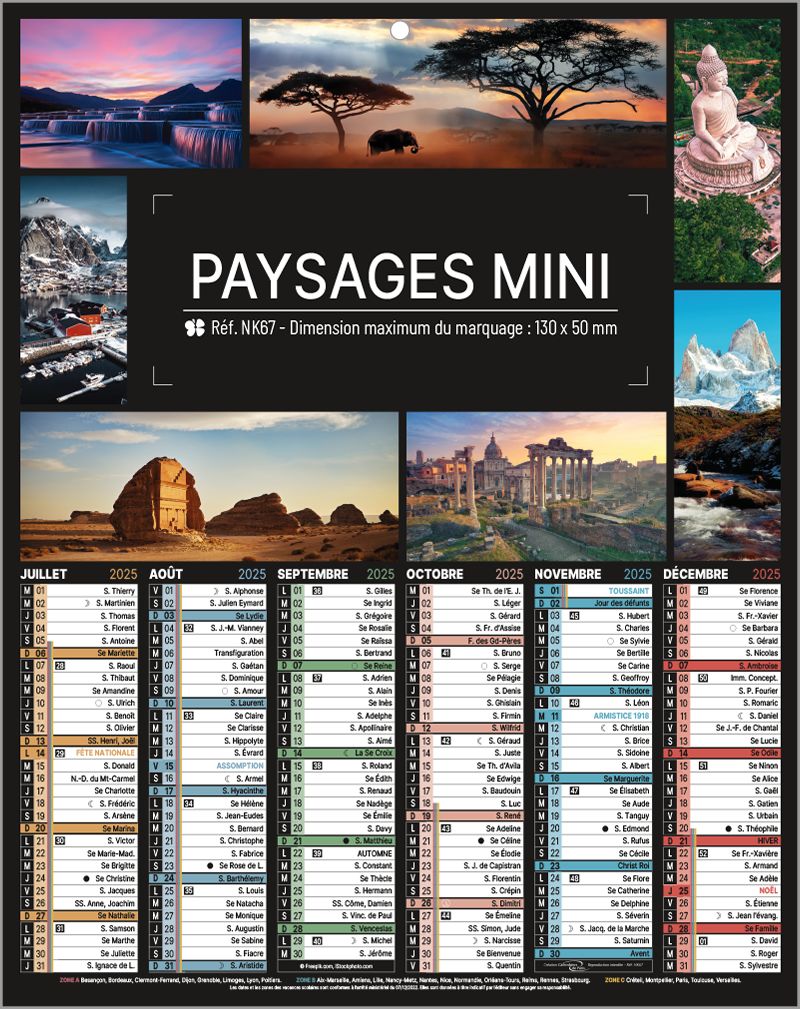This screenshot has height=1009, width=800.
Task: Select the JUILLET month header
Action: pyautogui.click(x=44, y=574)
